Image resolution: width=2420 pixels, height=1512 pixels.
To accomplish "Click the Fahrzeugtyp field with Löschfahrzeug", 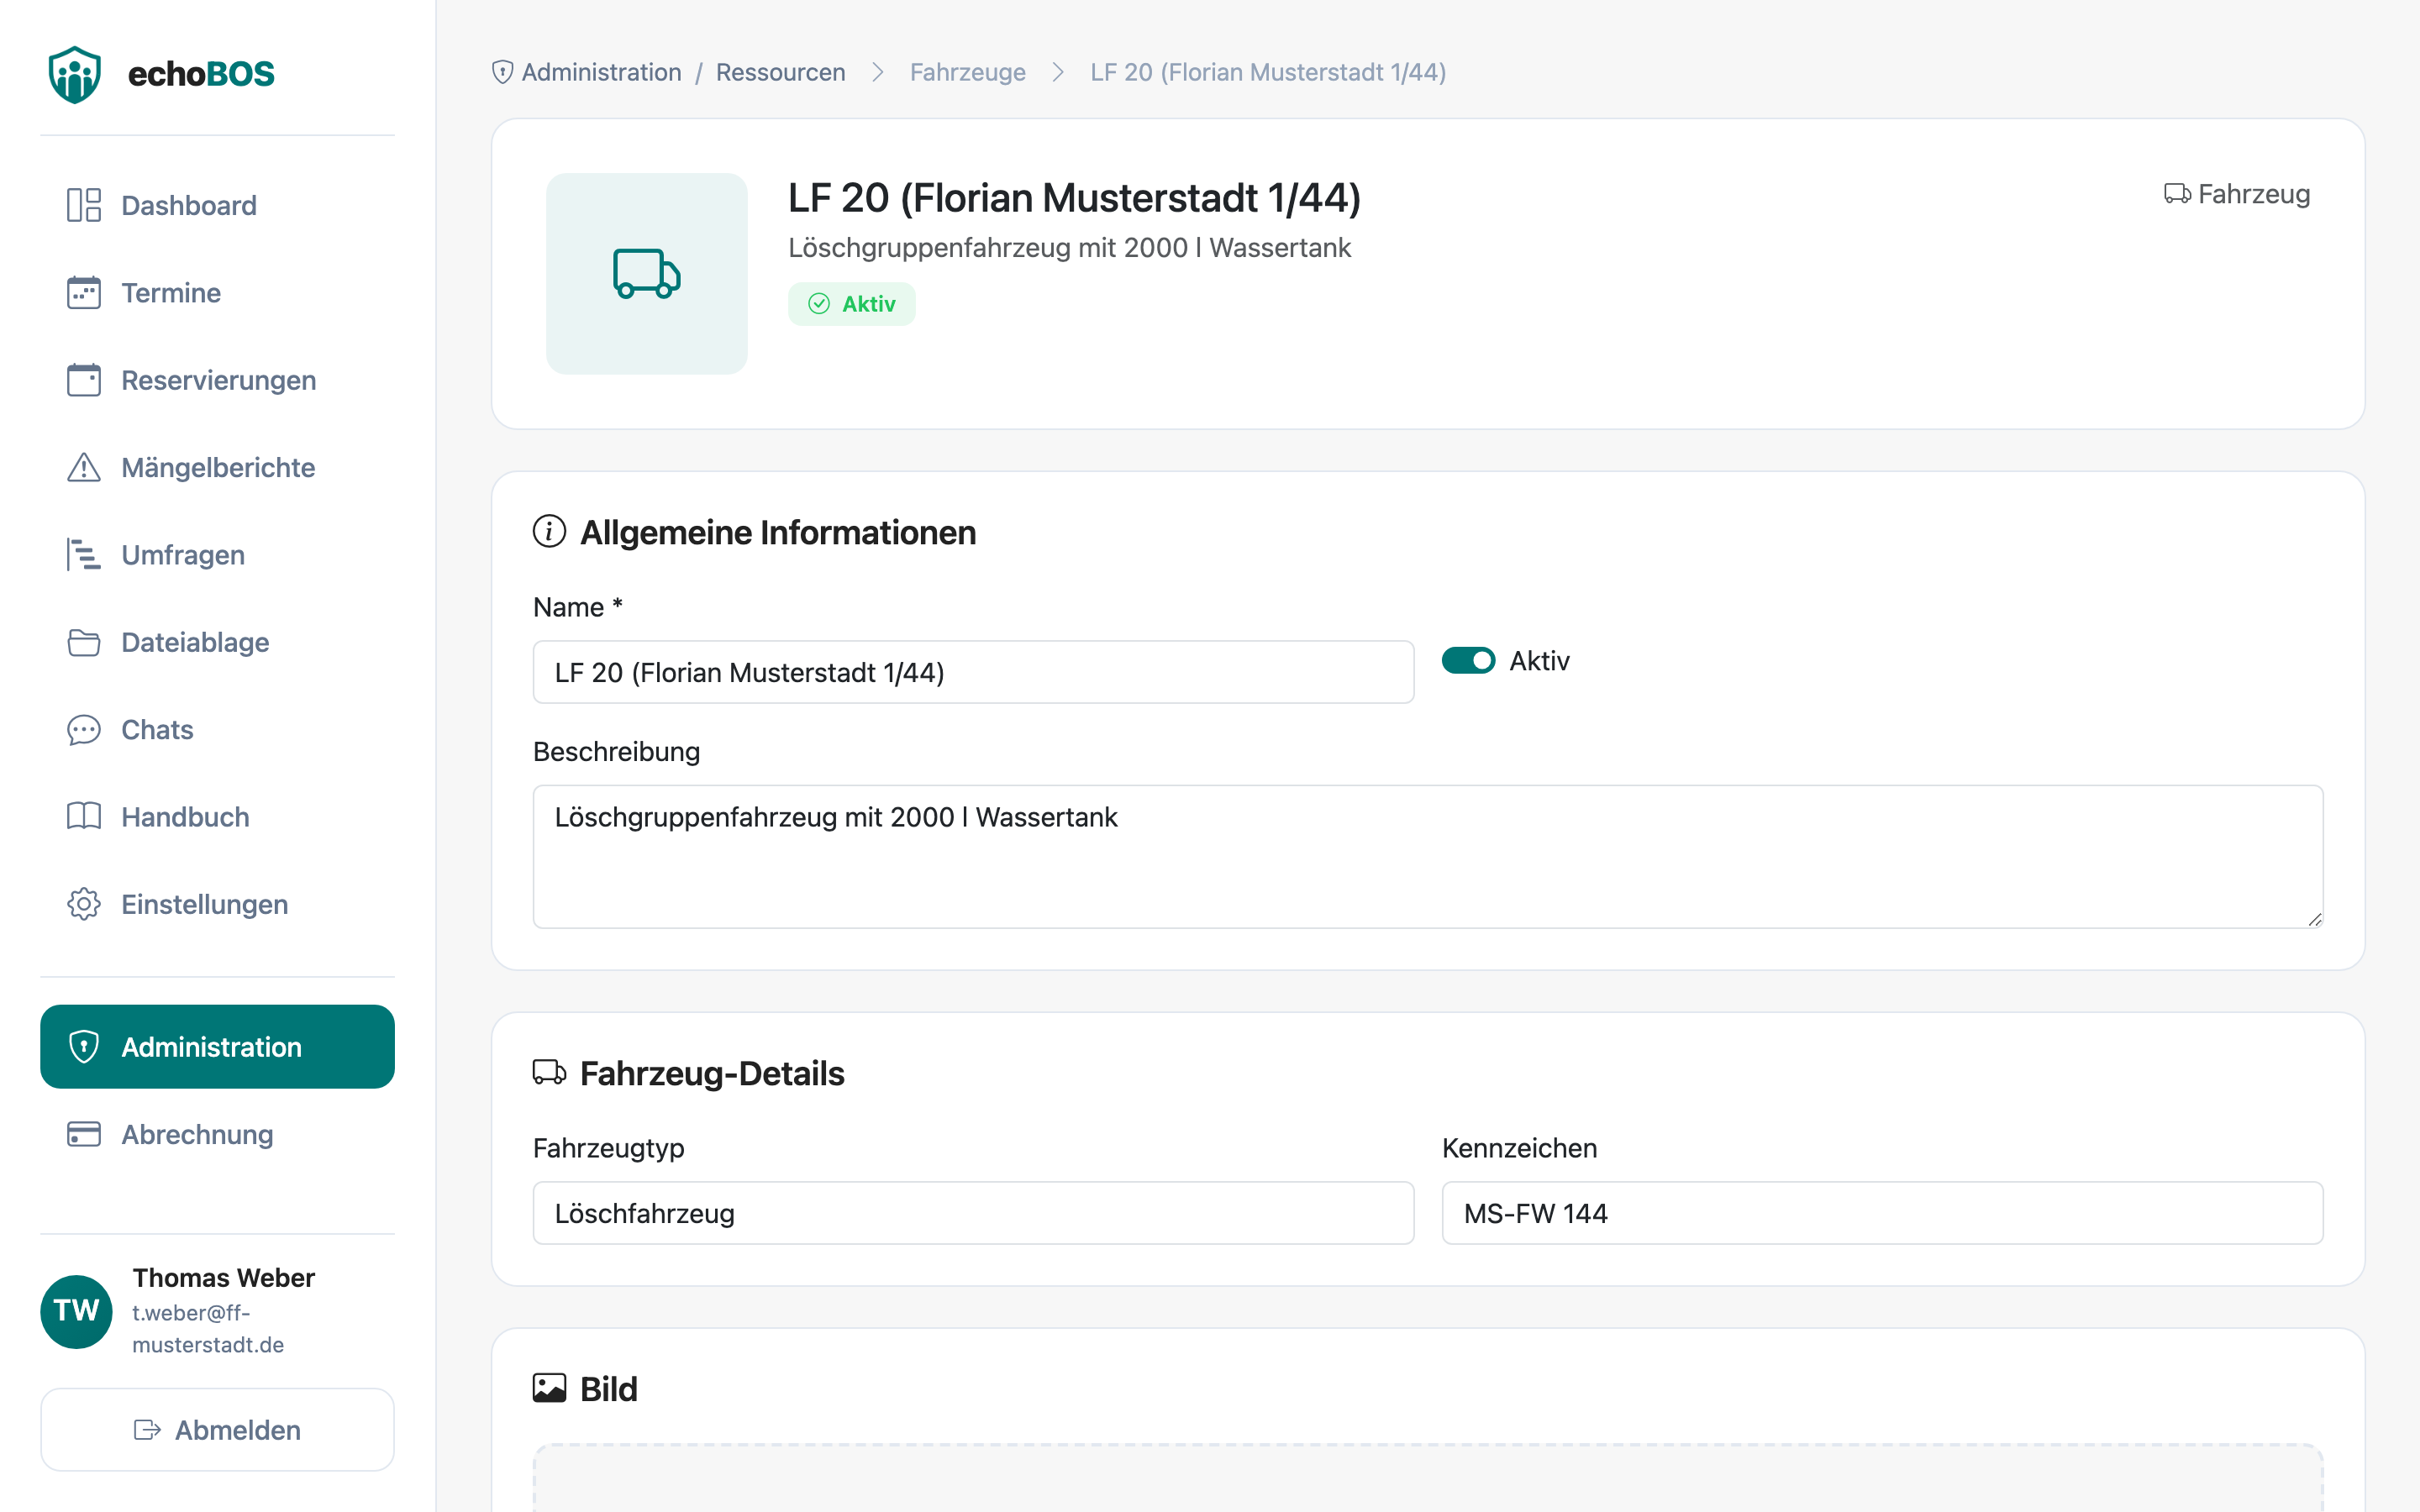I will pos(974,1213).
